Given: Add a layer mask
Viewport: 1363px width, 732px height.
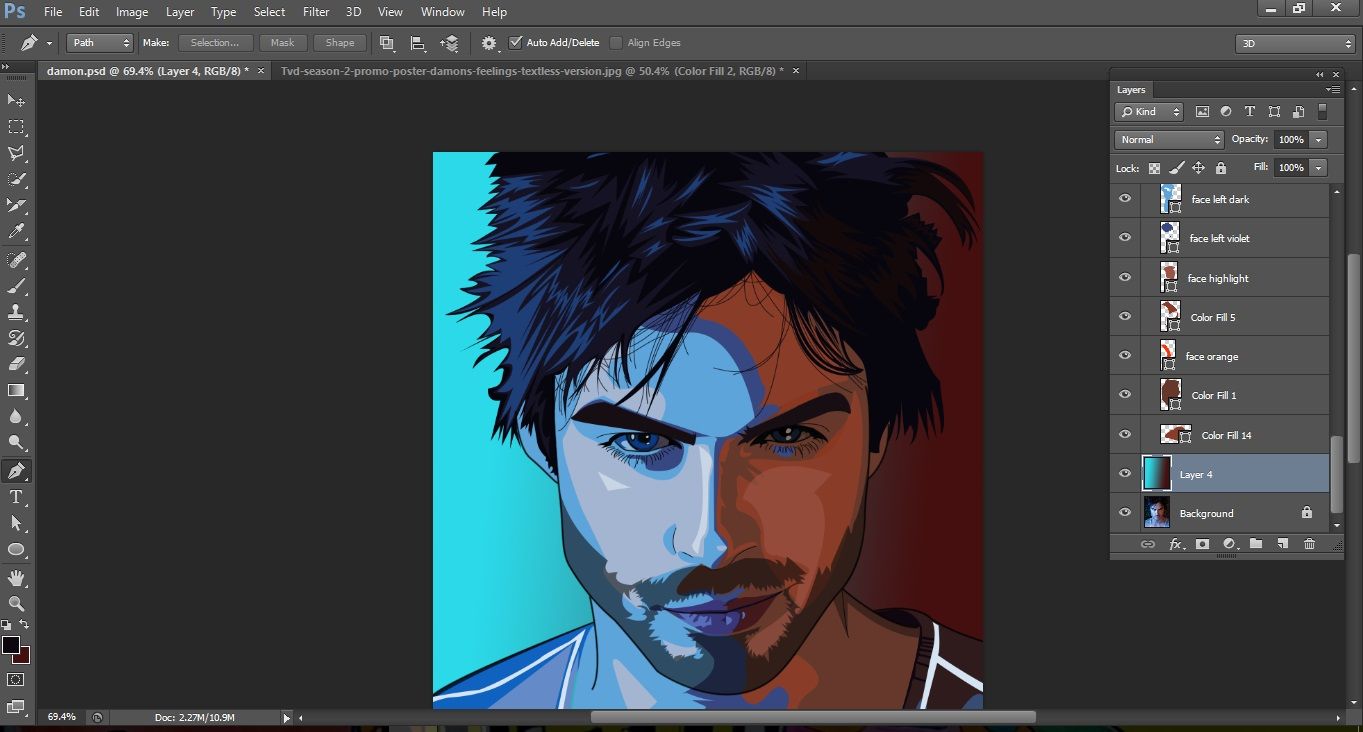Looking at the screenshot, I should 1202,544.
